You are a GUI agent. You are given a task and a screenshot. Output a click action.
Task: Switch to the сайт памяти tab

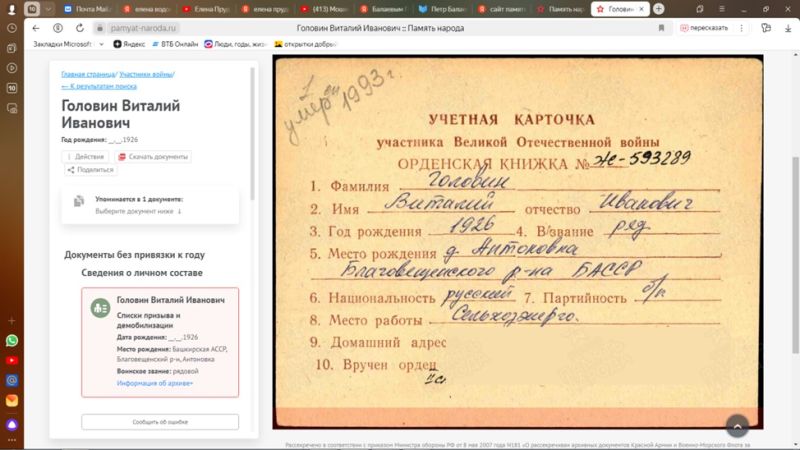502,9
